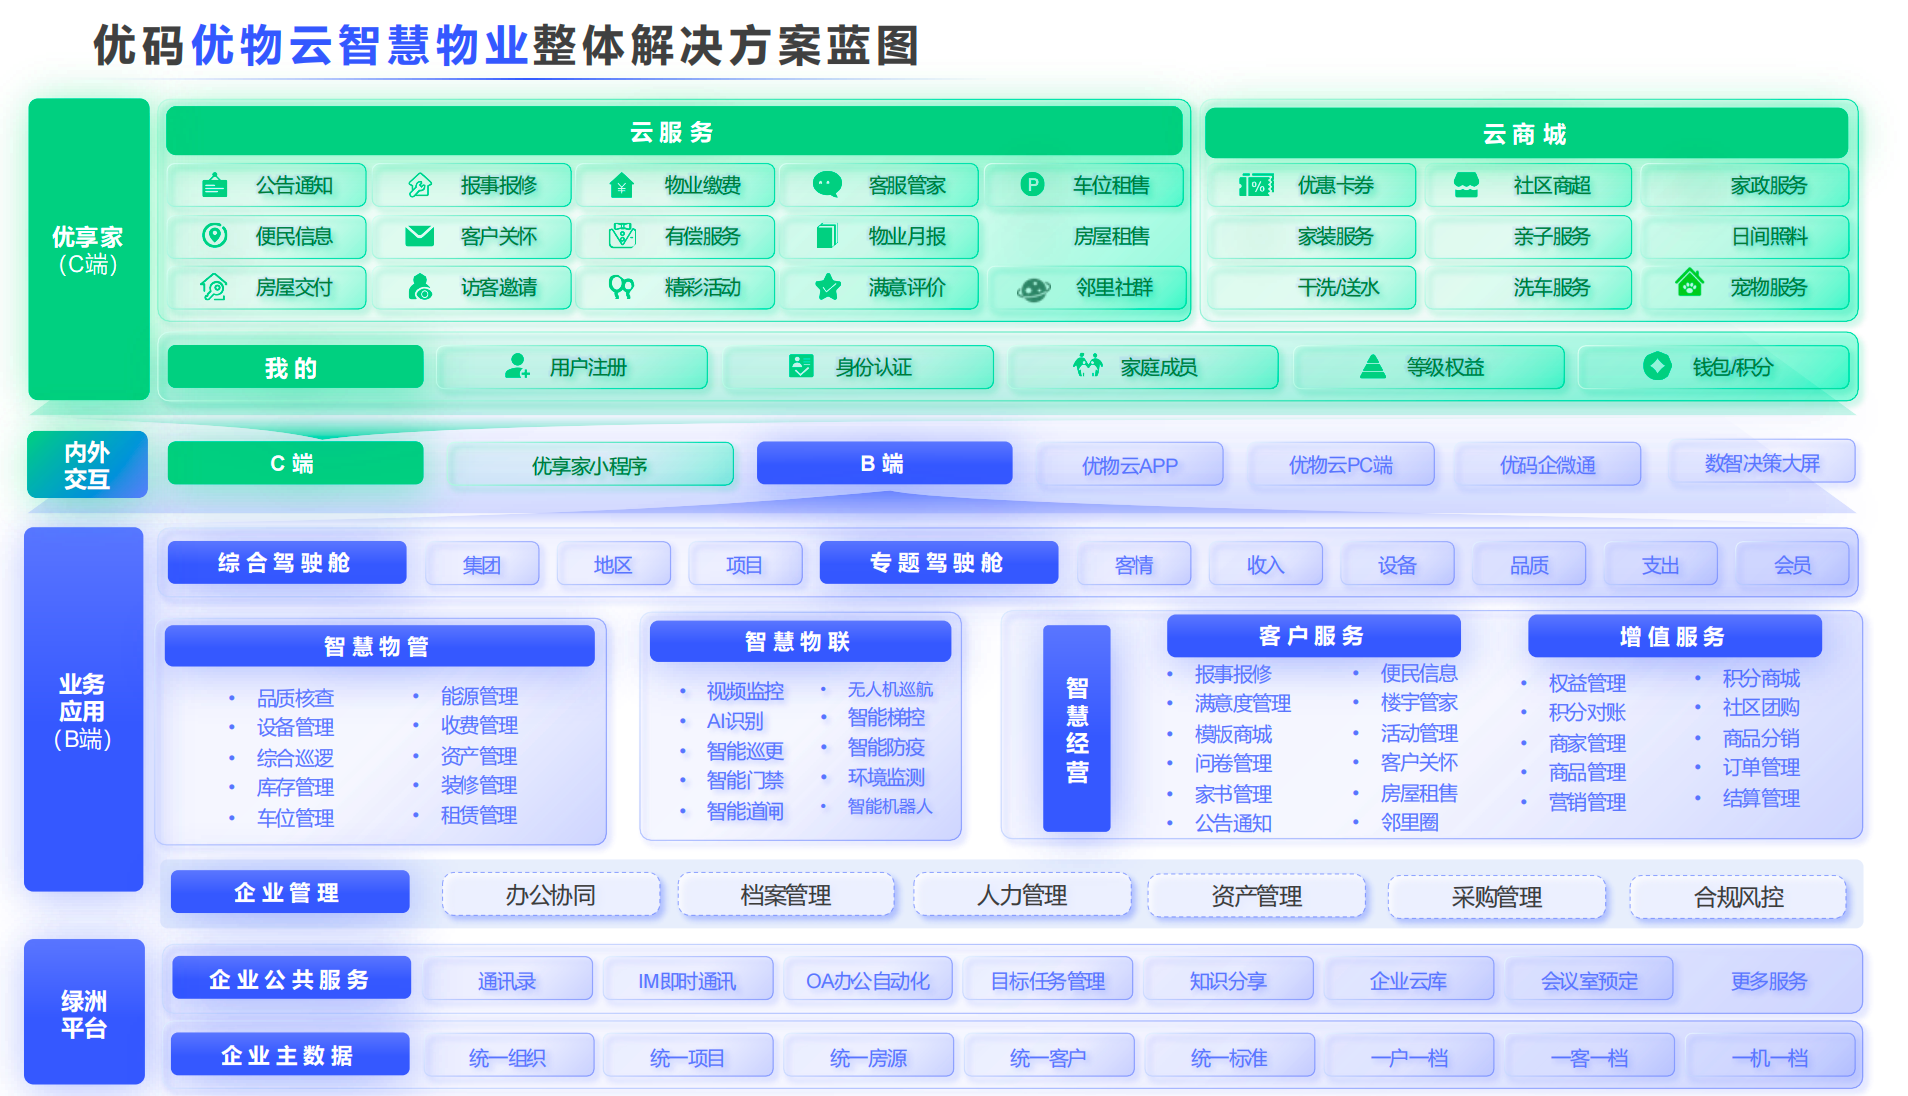Click the 统一组织 box
The image size is (1908, 1096).
click(x=508, y=1057)
